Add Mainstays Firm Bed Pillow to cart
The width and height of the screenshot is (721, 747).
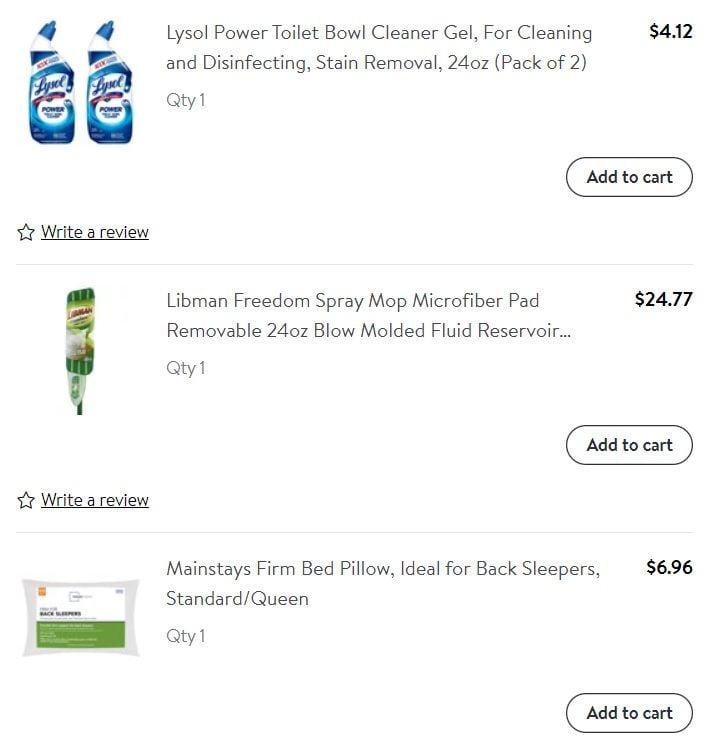pos(629,713)
